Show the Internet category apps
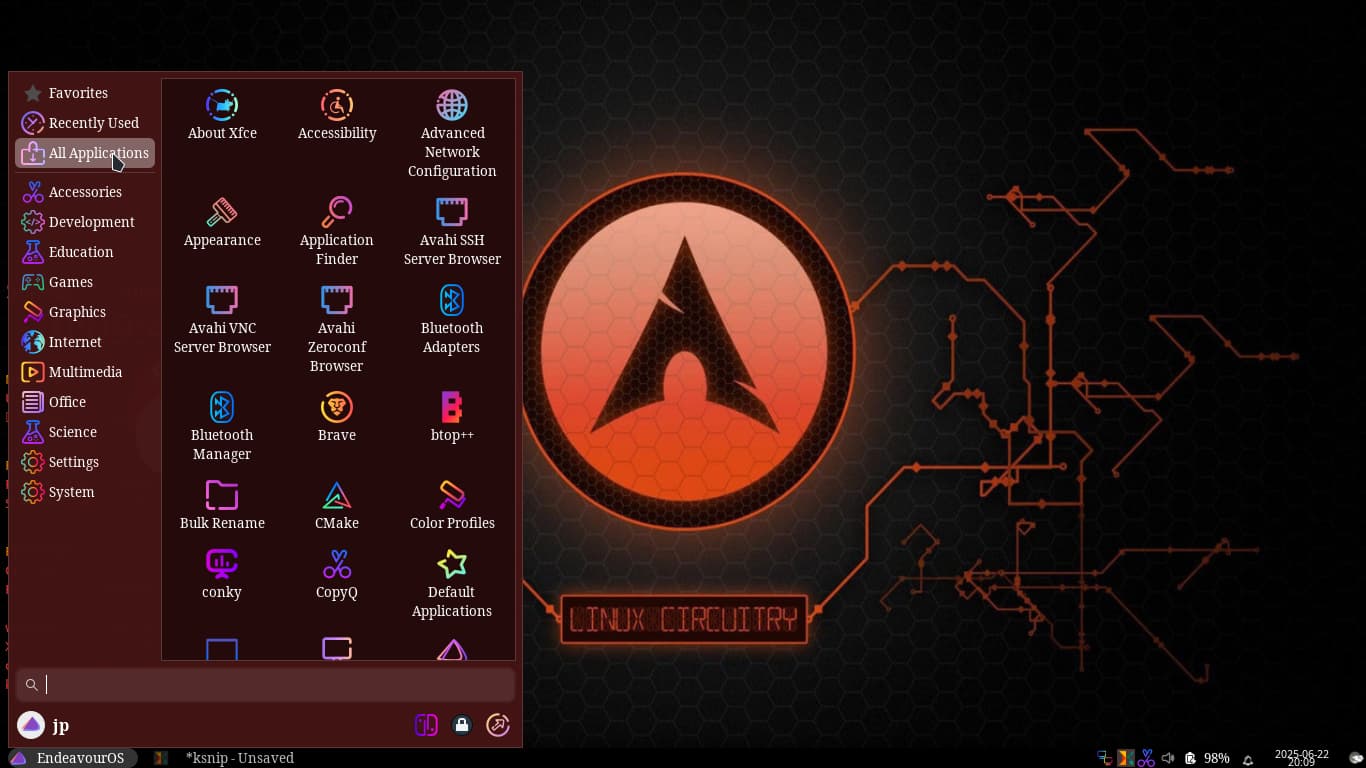The width and height of the screenshot is (1366, 768). click(x=75, y=342)
